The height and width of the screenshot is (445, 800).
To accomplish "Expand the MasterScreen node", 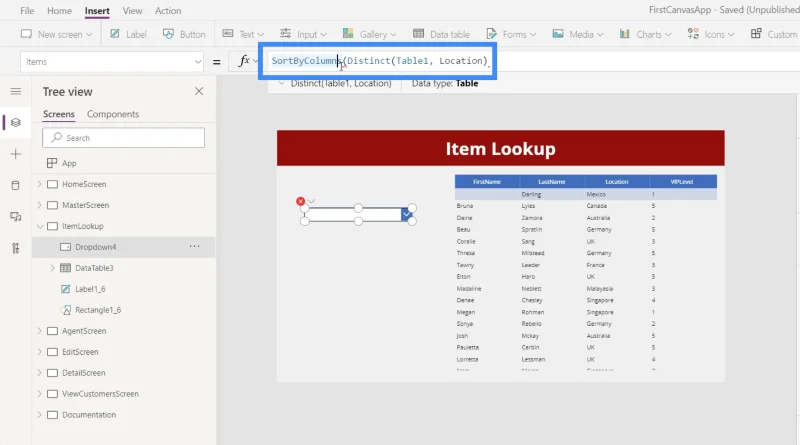I will pyautogui.click(x=39, y=205).
